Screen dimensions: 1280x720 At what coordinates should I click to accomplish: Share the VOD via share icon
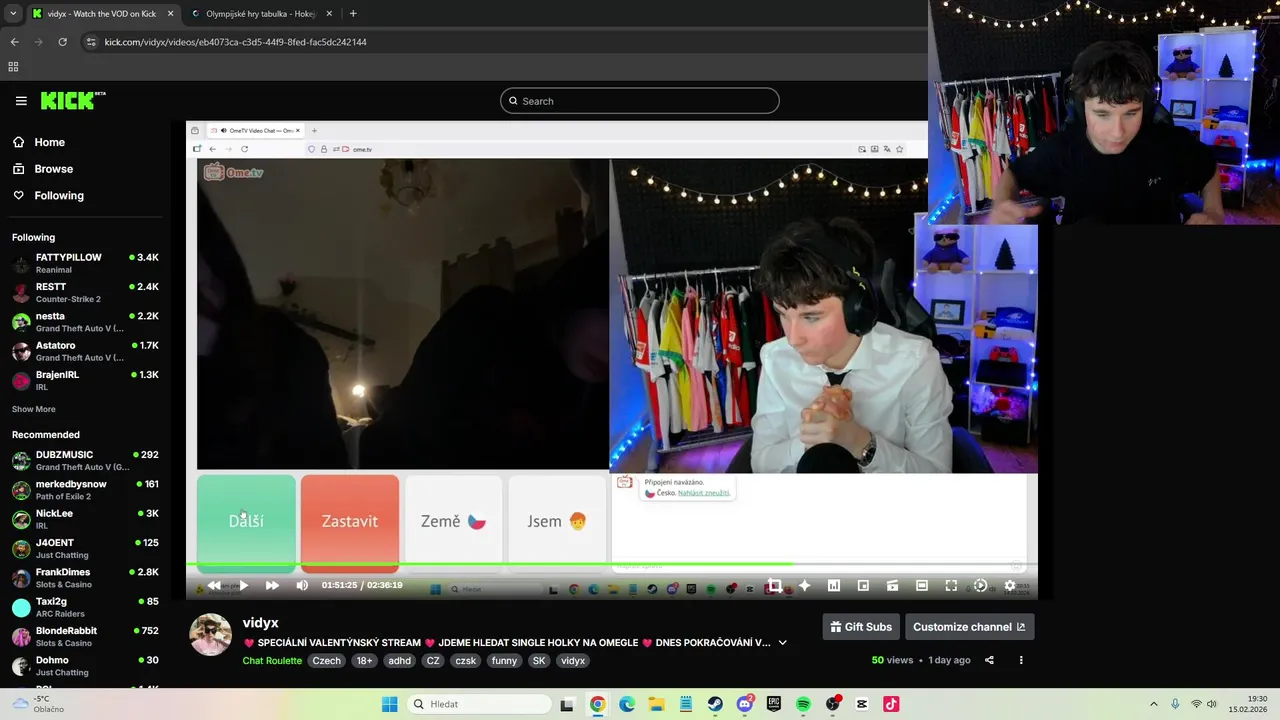pyautogui.click(x=989, y=660)
